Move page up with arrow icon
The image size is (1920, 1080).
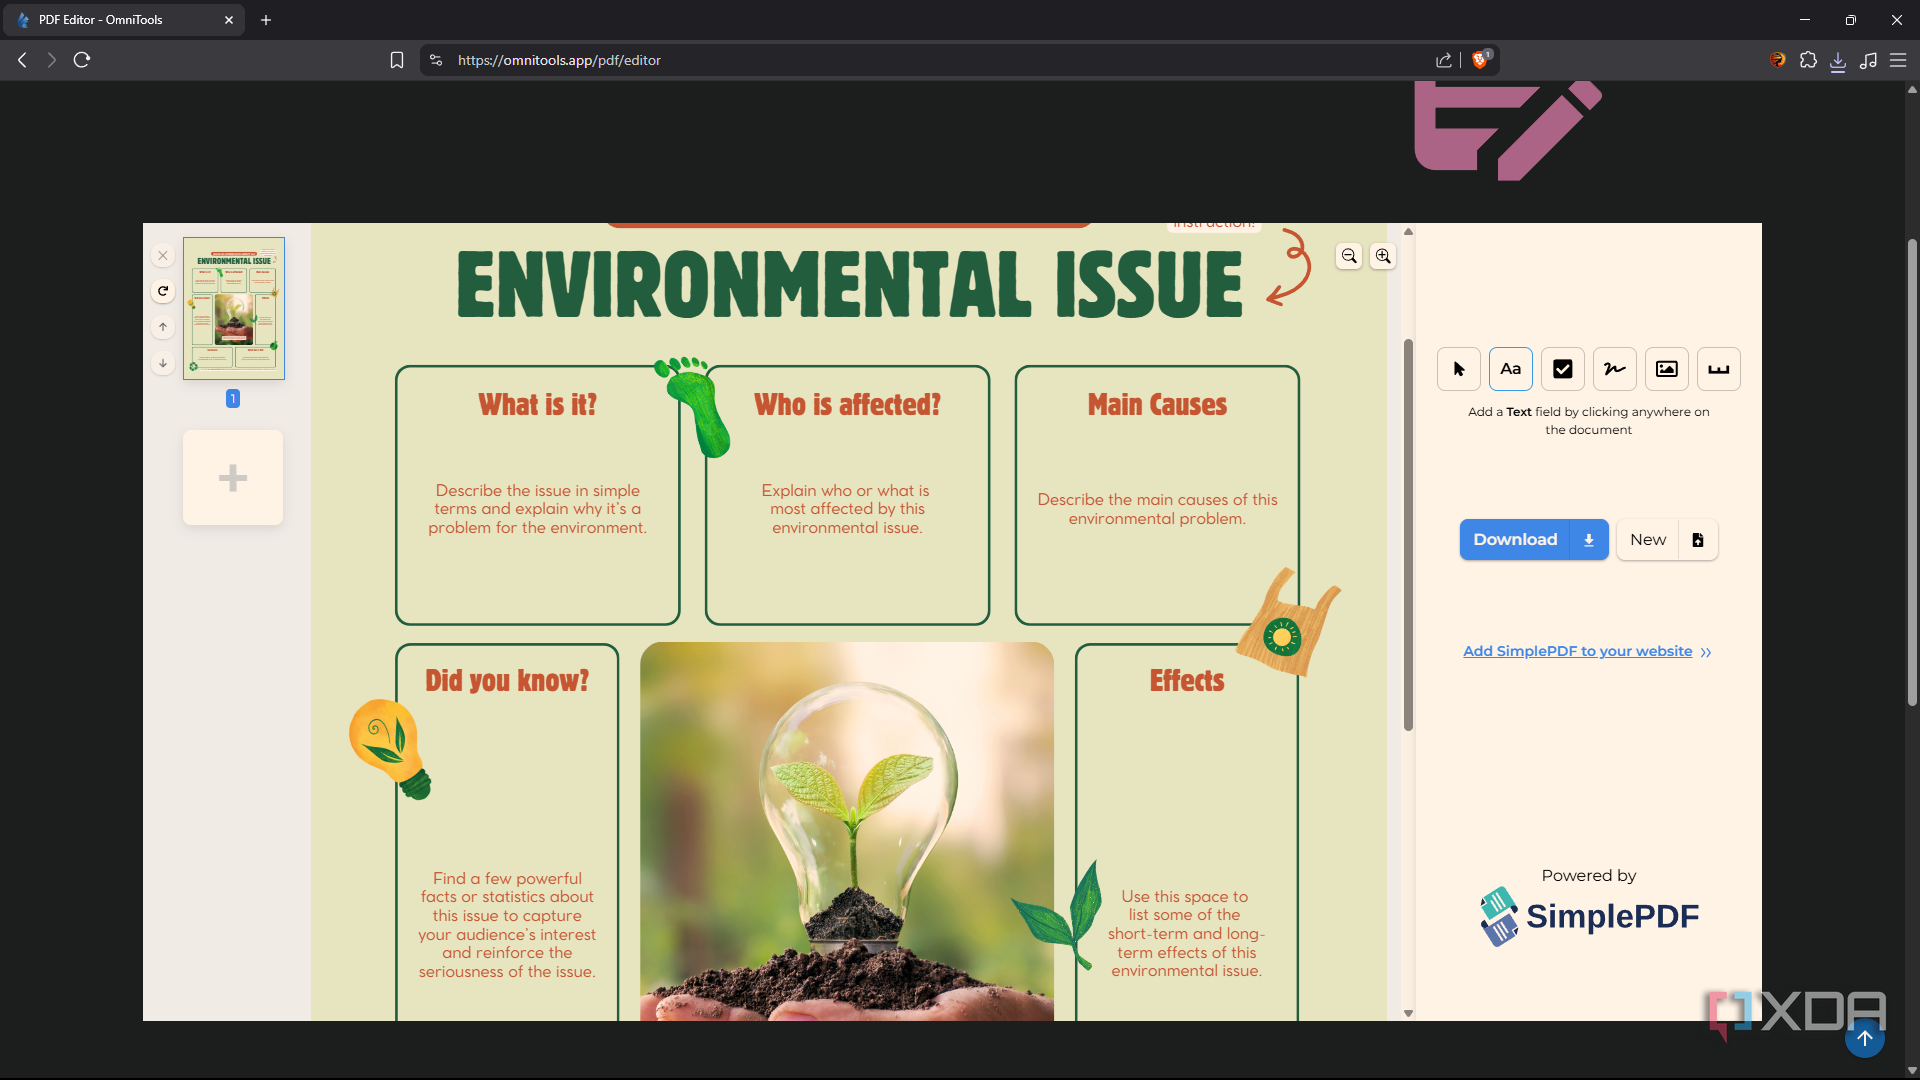163,327
